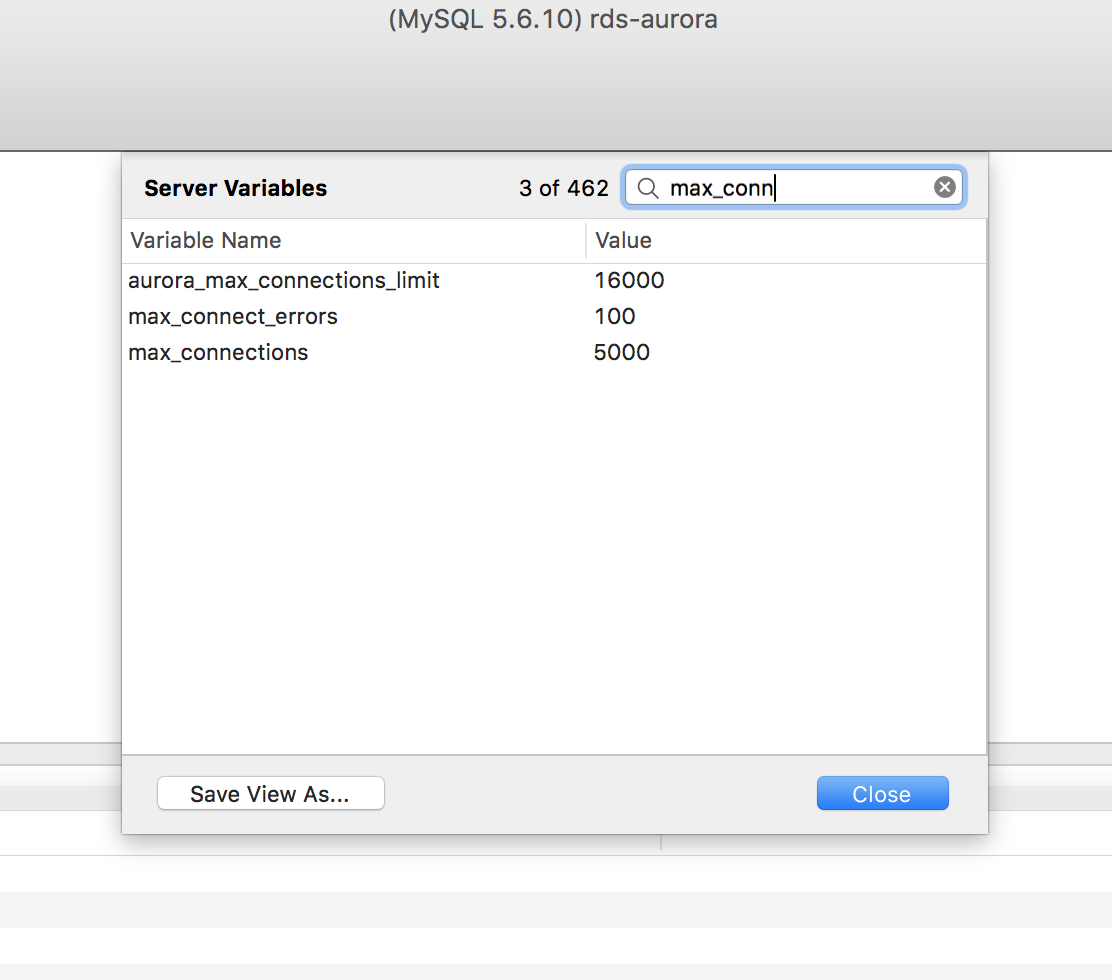Sort by Value column header
1112x980 pixels.
(786, 240)
